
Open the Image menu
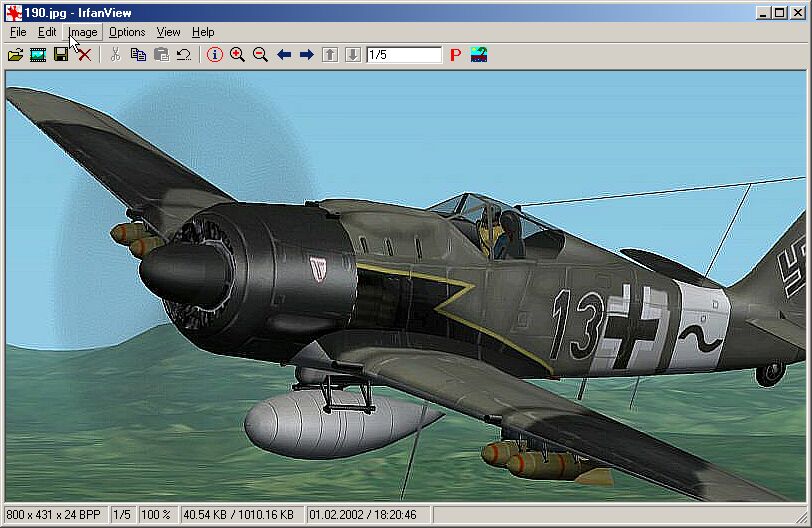point(83,32)
